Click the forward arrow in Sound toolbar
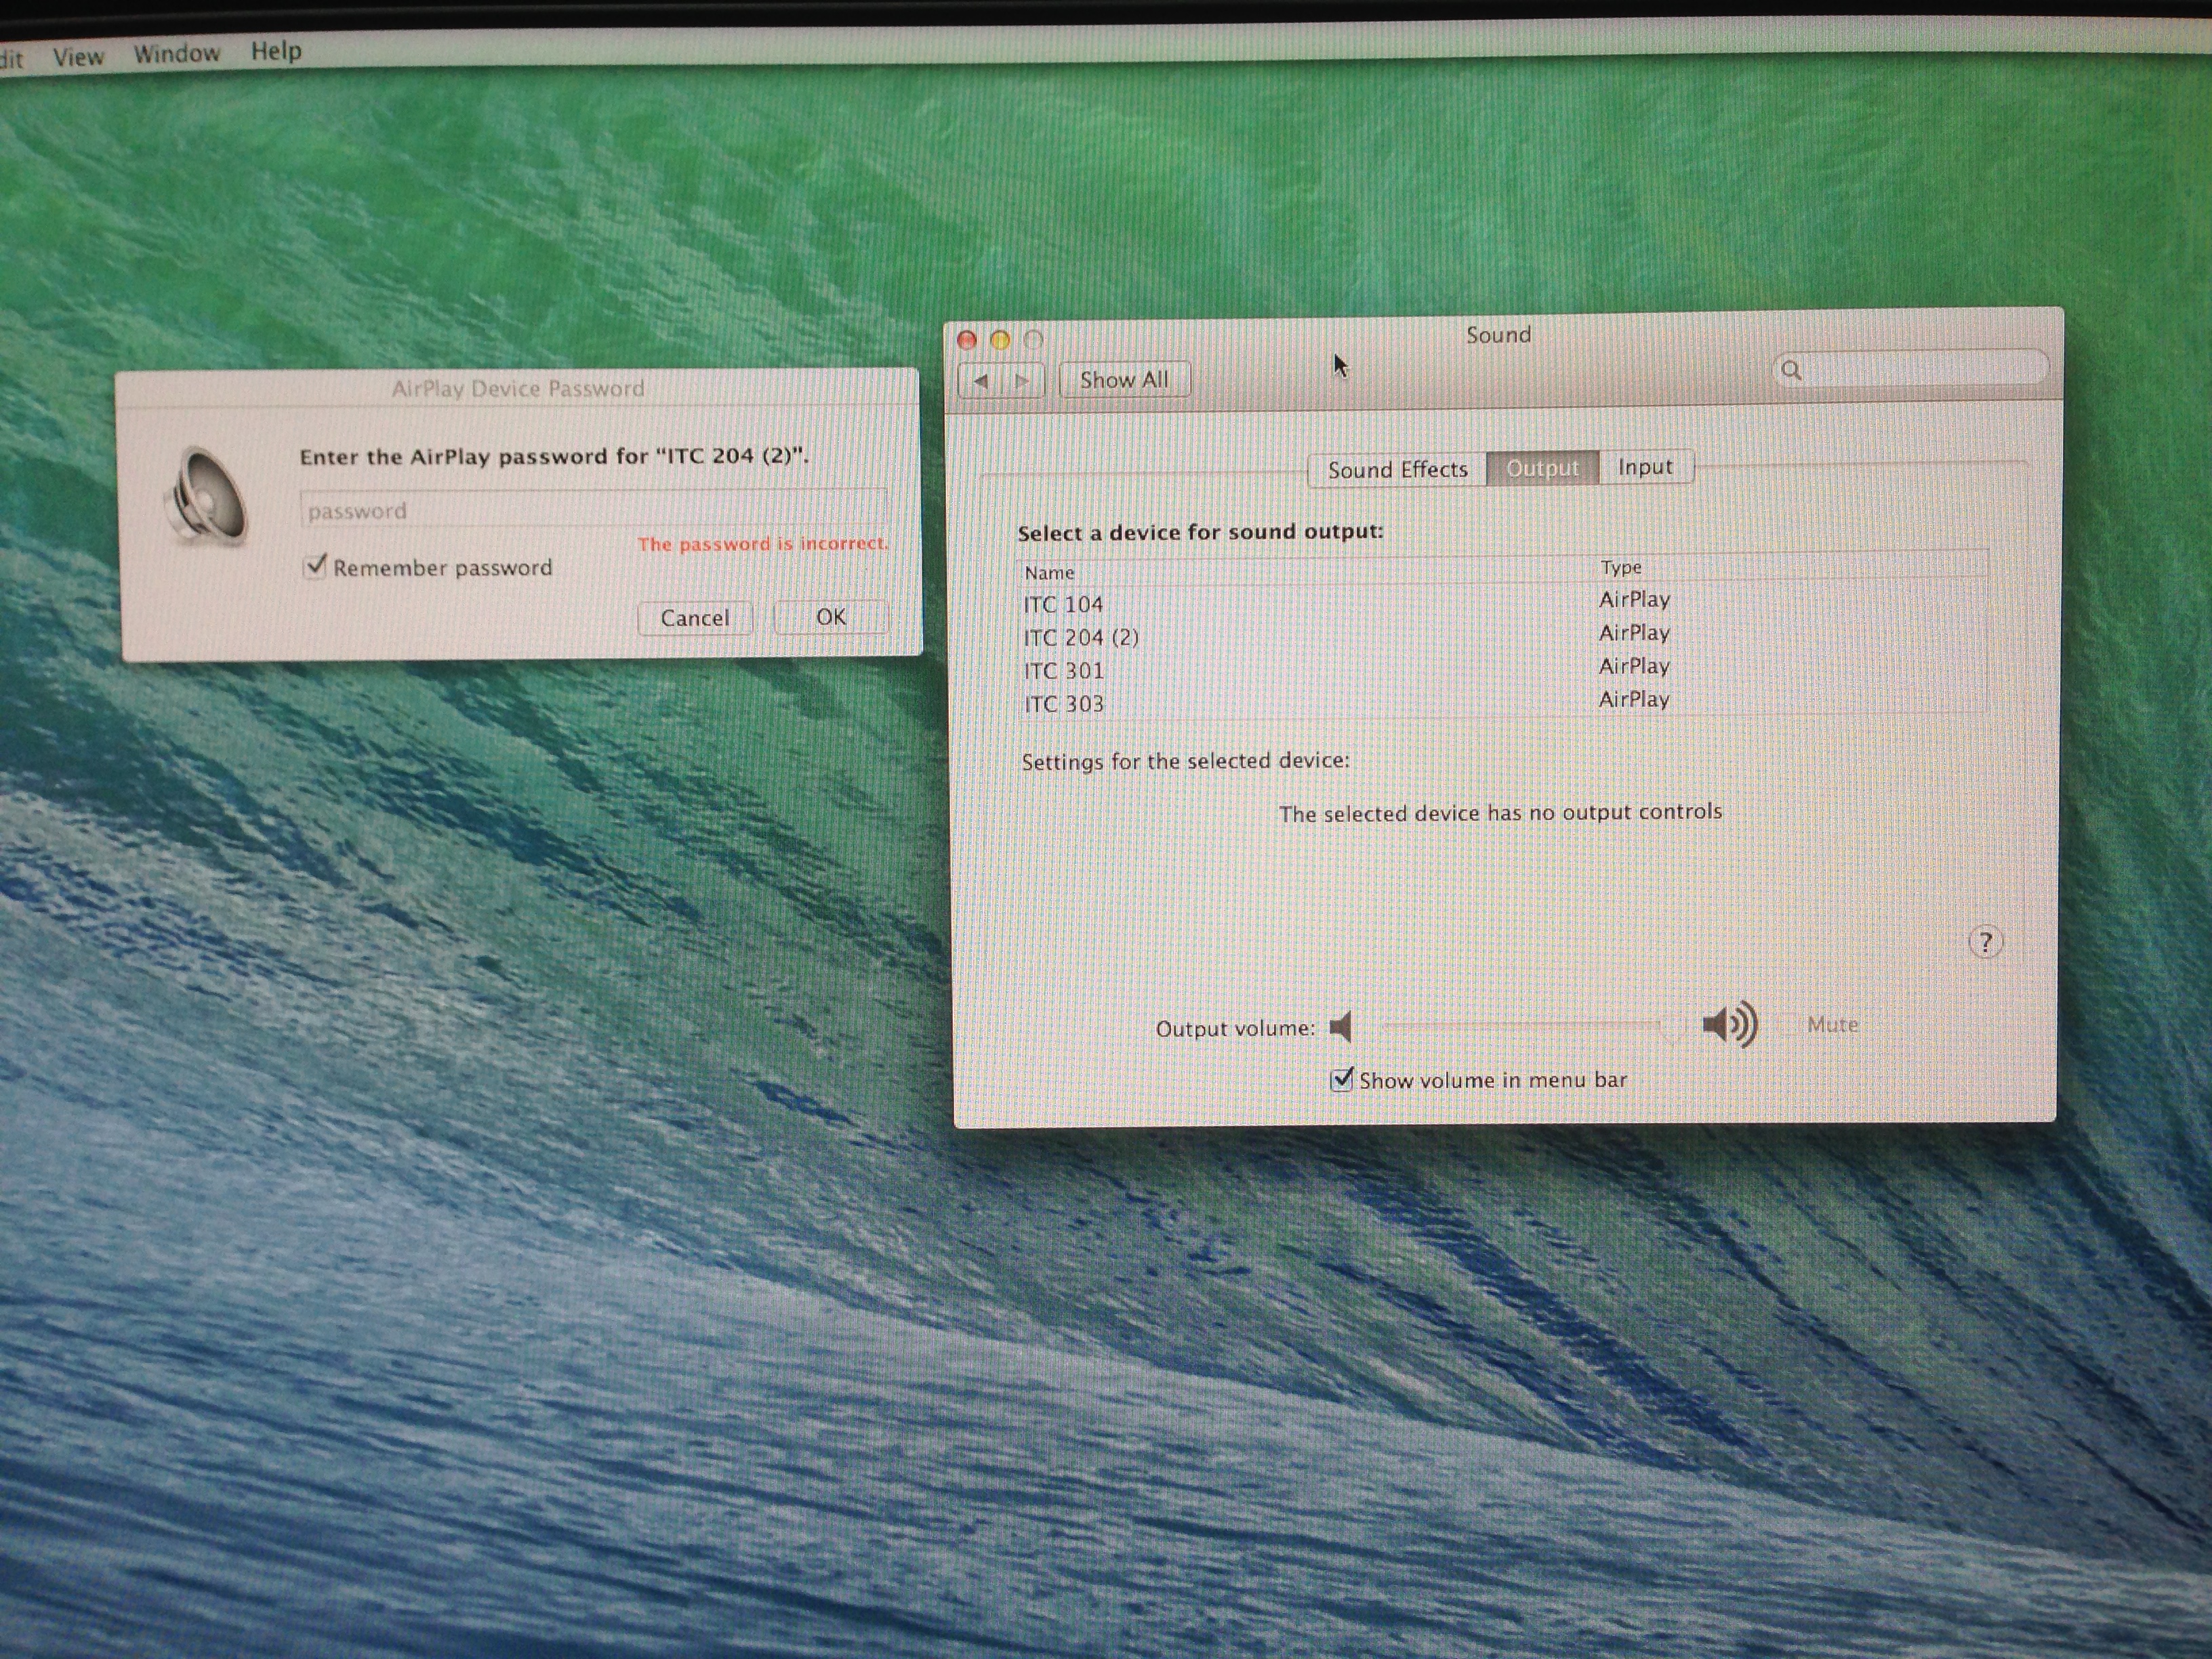The height and width of the screenshot is (1659, 2212). tap(1022, 381)
